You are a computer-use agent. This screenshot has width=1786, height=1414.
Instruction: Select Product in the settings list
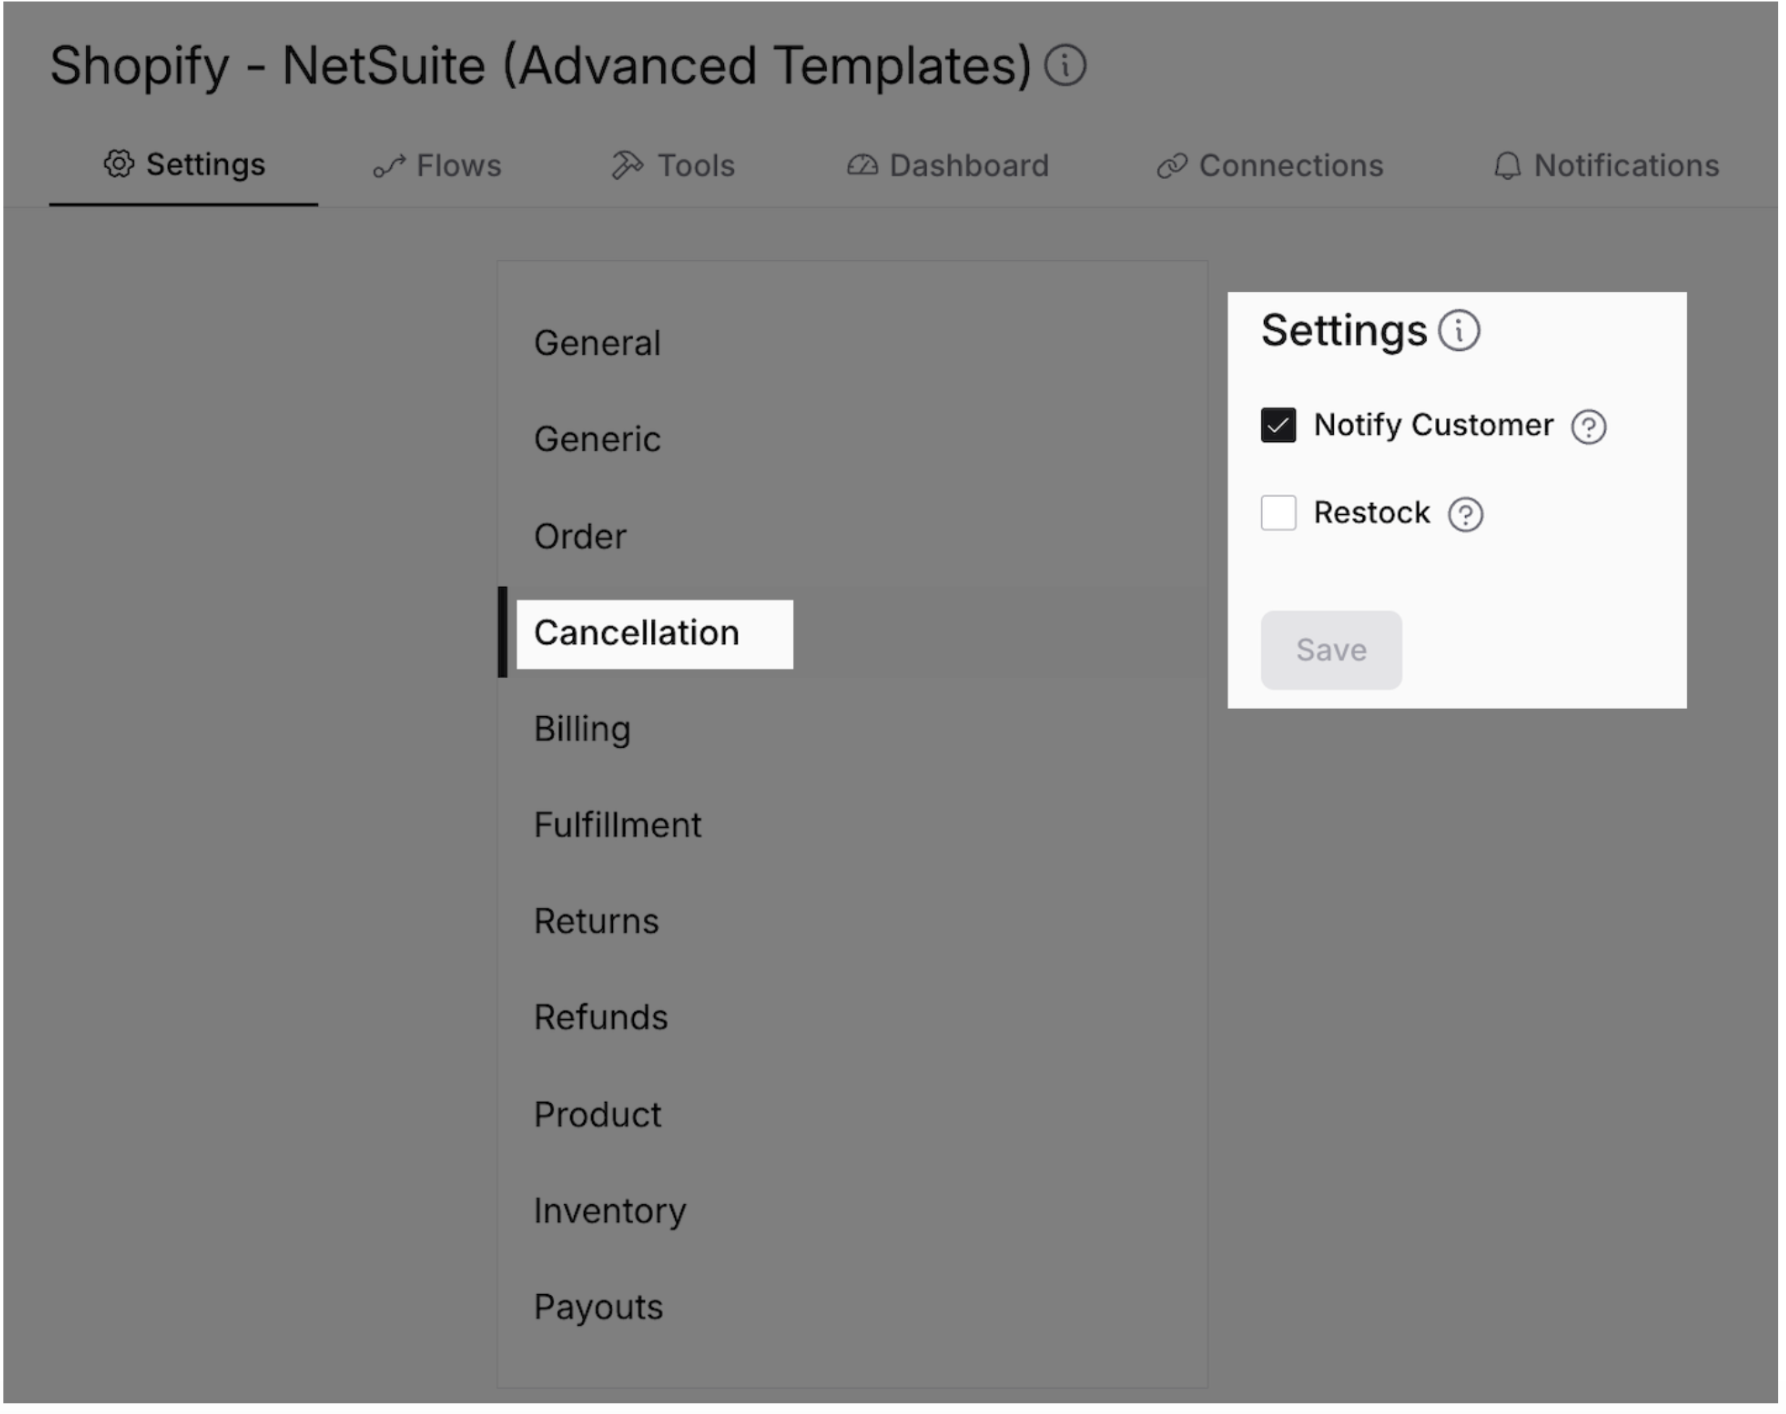coord(853,1116)
